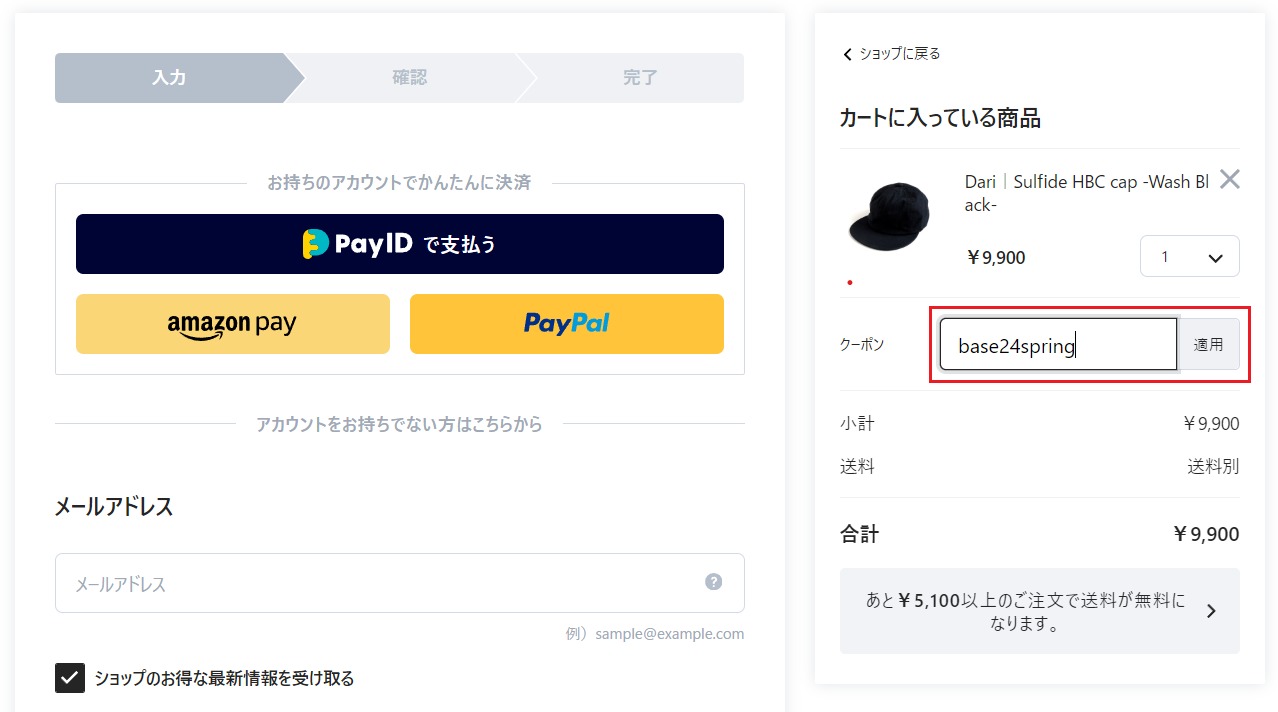Viewport: 1278px width, 712px height.
Task: Click the PayPal logo
Action: pyautogui.click(x=566, y=323)
